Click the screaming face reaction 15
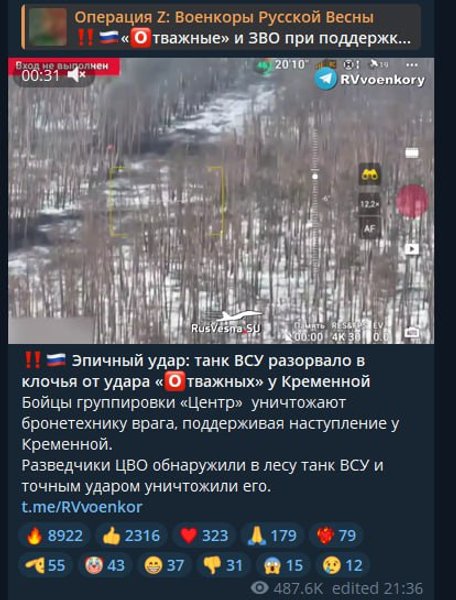Viewport: 456px width, 600px height. pos(283,565)
